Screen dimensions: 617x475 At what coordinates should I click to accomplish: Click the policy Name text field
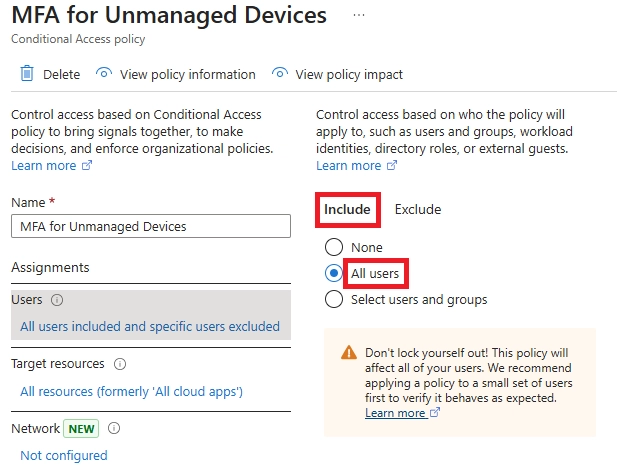coord(150,226)
